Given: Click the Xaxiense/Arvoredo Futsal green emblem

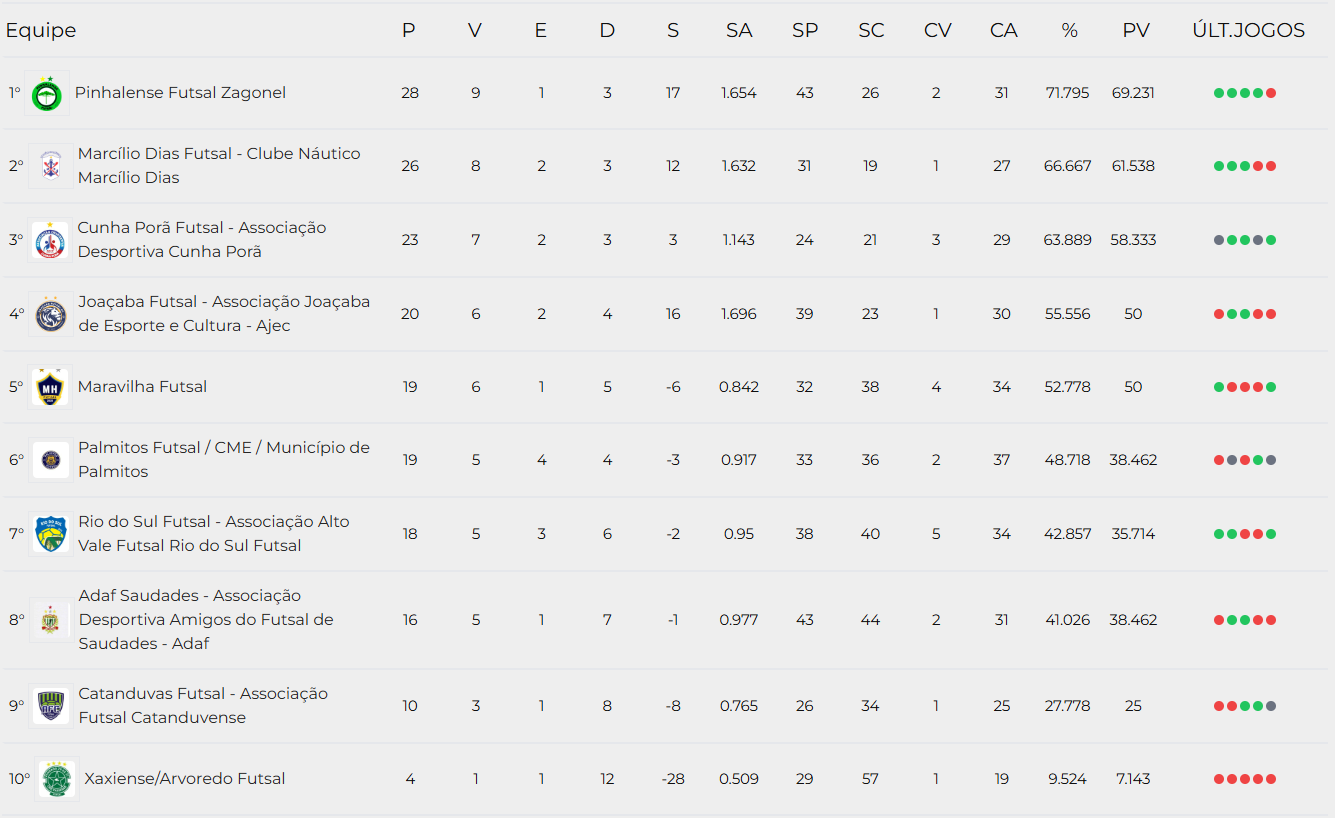Looking at the screenshot, I should click(x=57, y=779).
